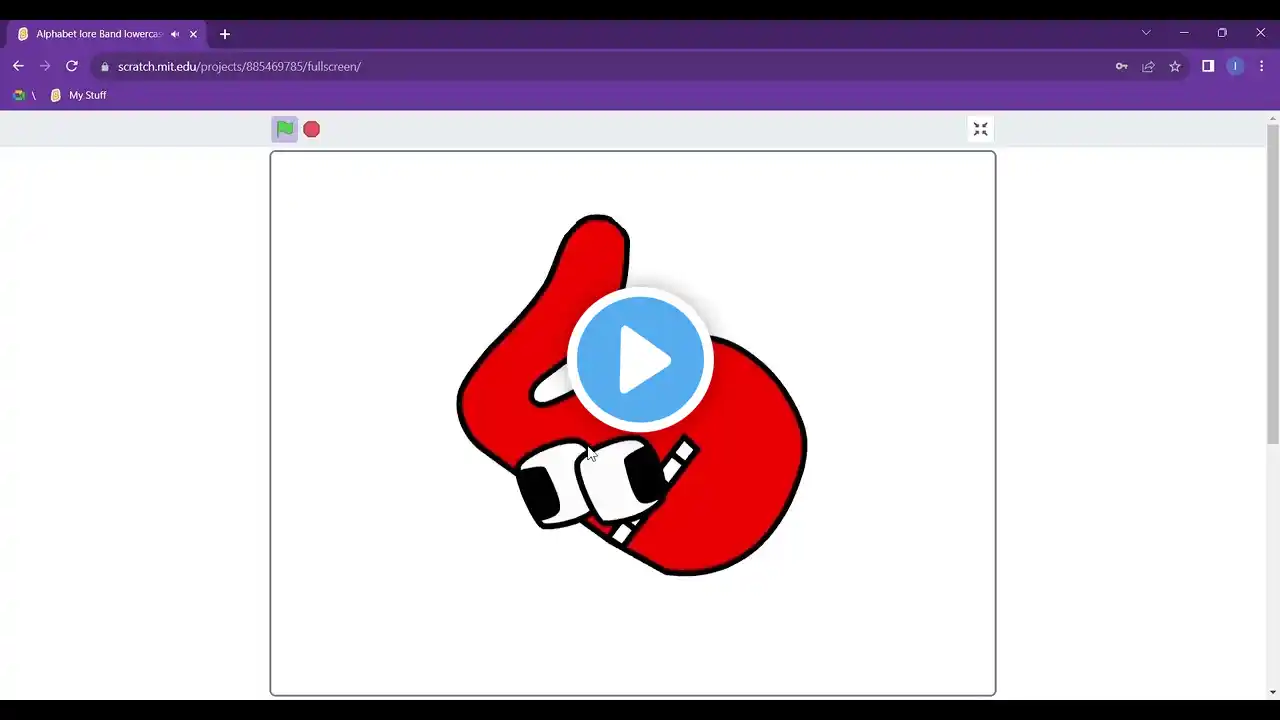The width and height of the screenshot is (1280, 720).
Task: Close the Chrome window
Action: click(1261, 33)
